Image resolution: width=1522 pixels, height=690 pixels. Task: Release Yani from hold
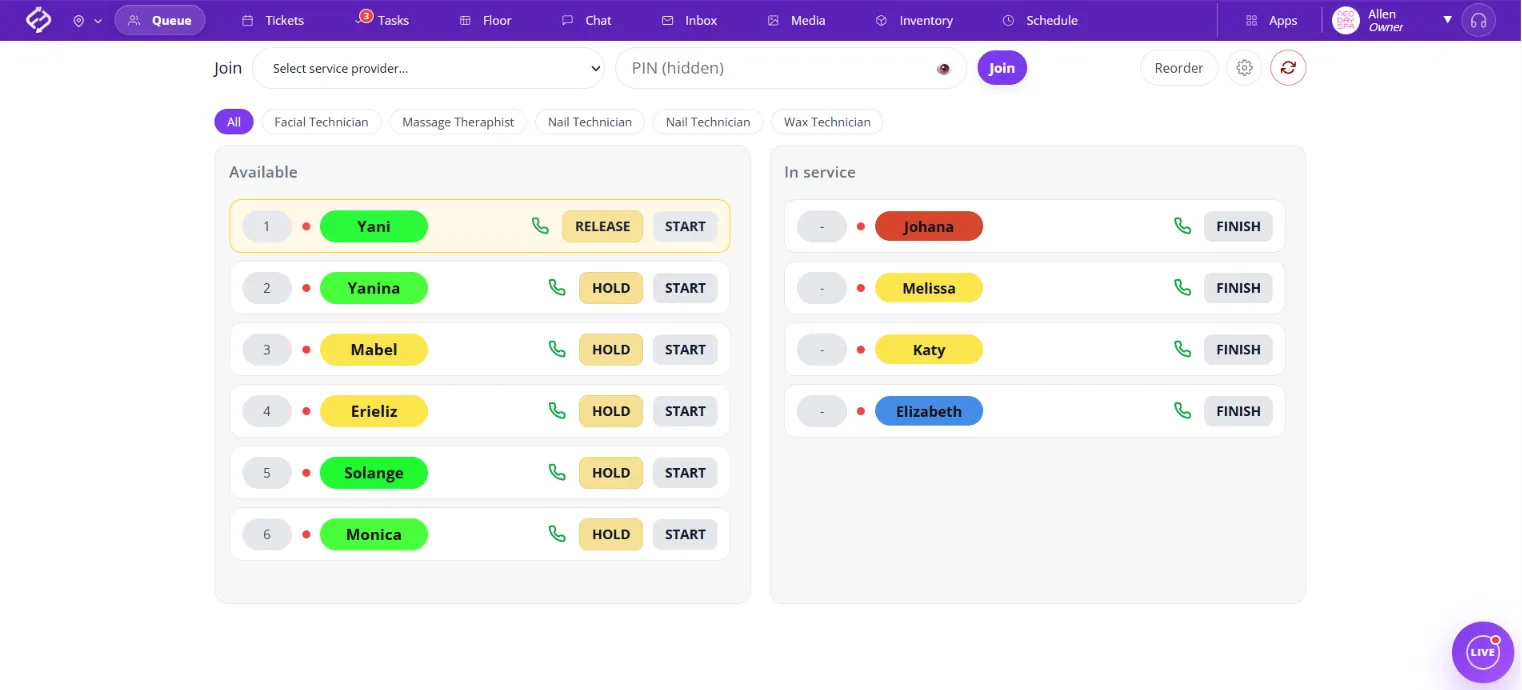point(603,226)
